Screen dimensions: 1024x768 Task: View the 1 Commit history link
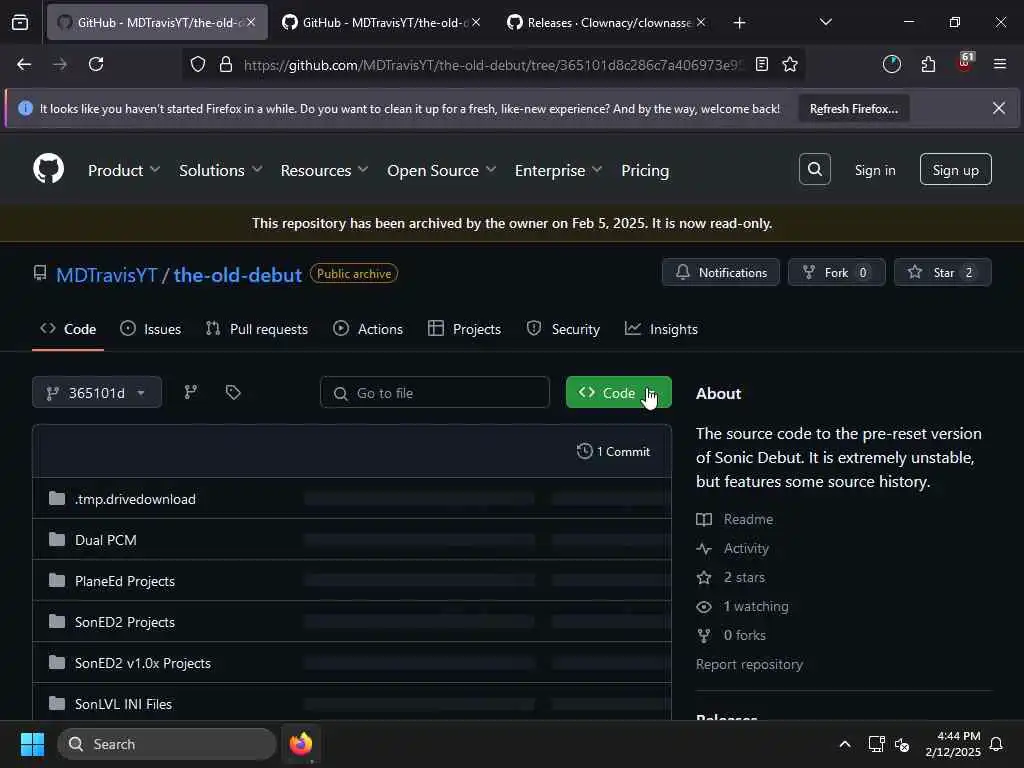tap(613, 451)
